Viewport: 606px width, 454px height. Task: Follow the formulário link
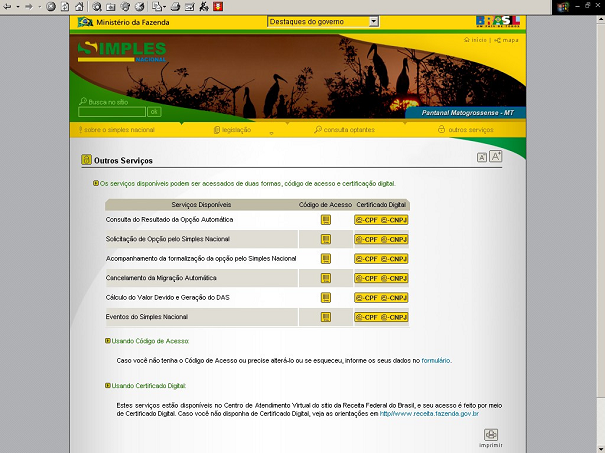(436, 360)
